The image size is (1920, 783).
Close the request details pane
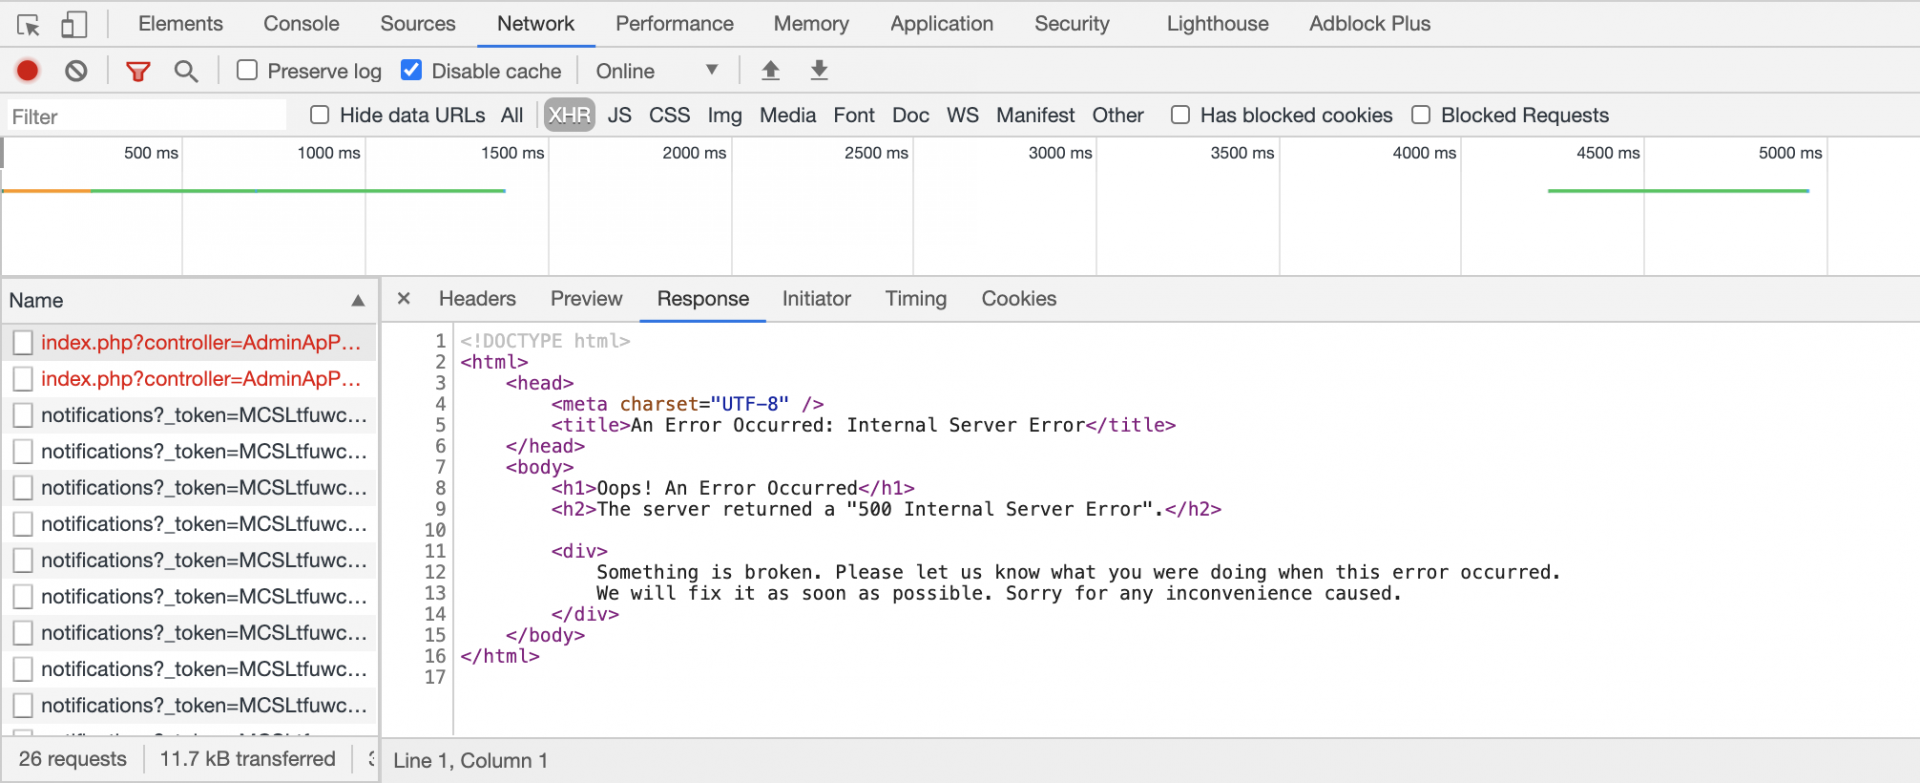(x=404, y=299)
